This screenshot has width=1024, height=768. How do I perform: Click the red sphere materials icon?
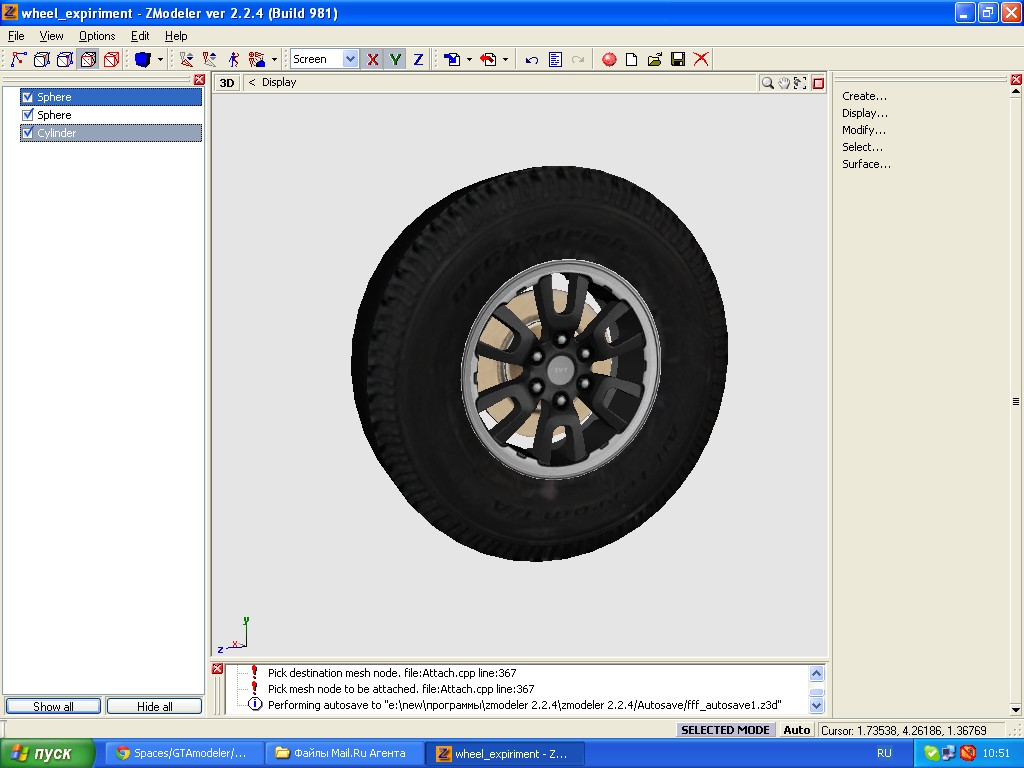click(x=610, y=59)
